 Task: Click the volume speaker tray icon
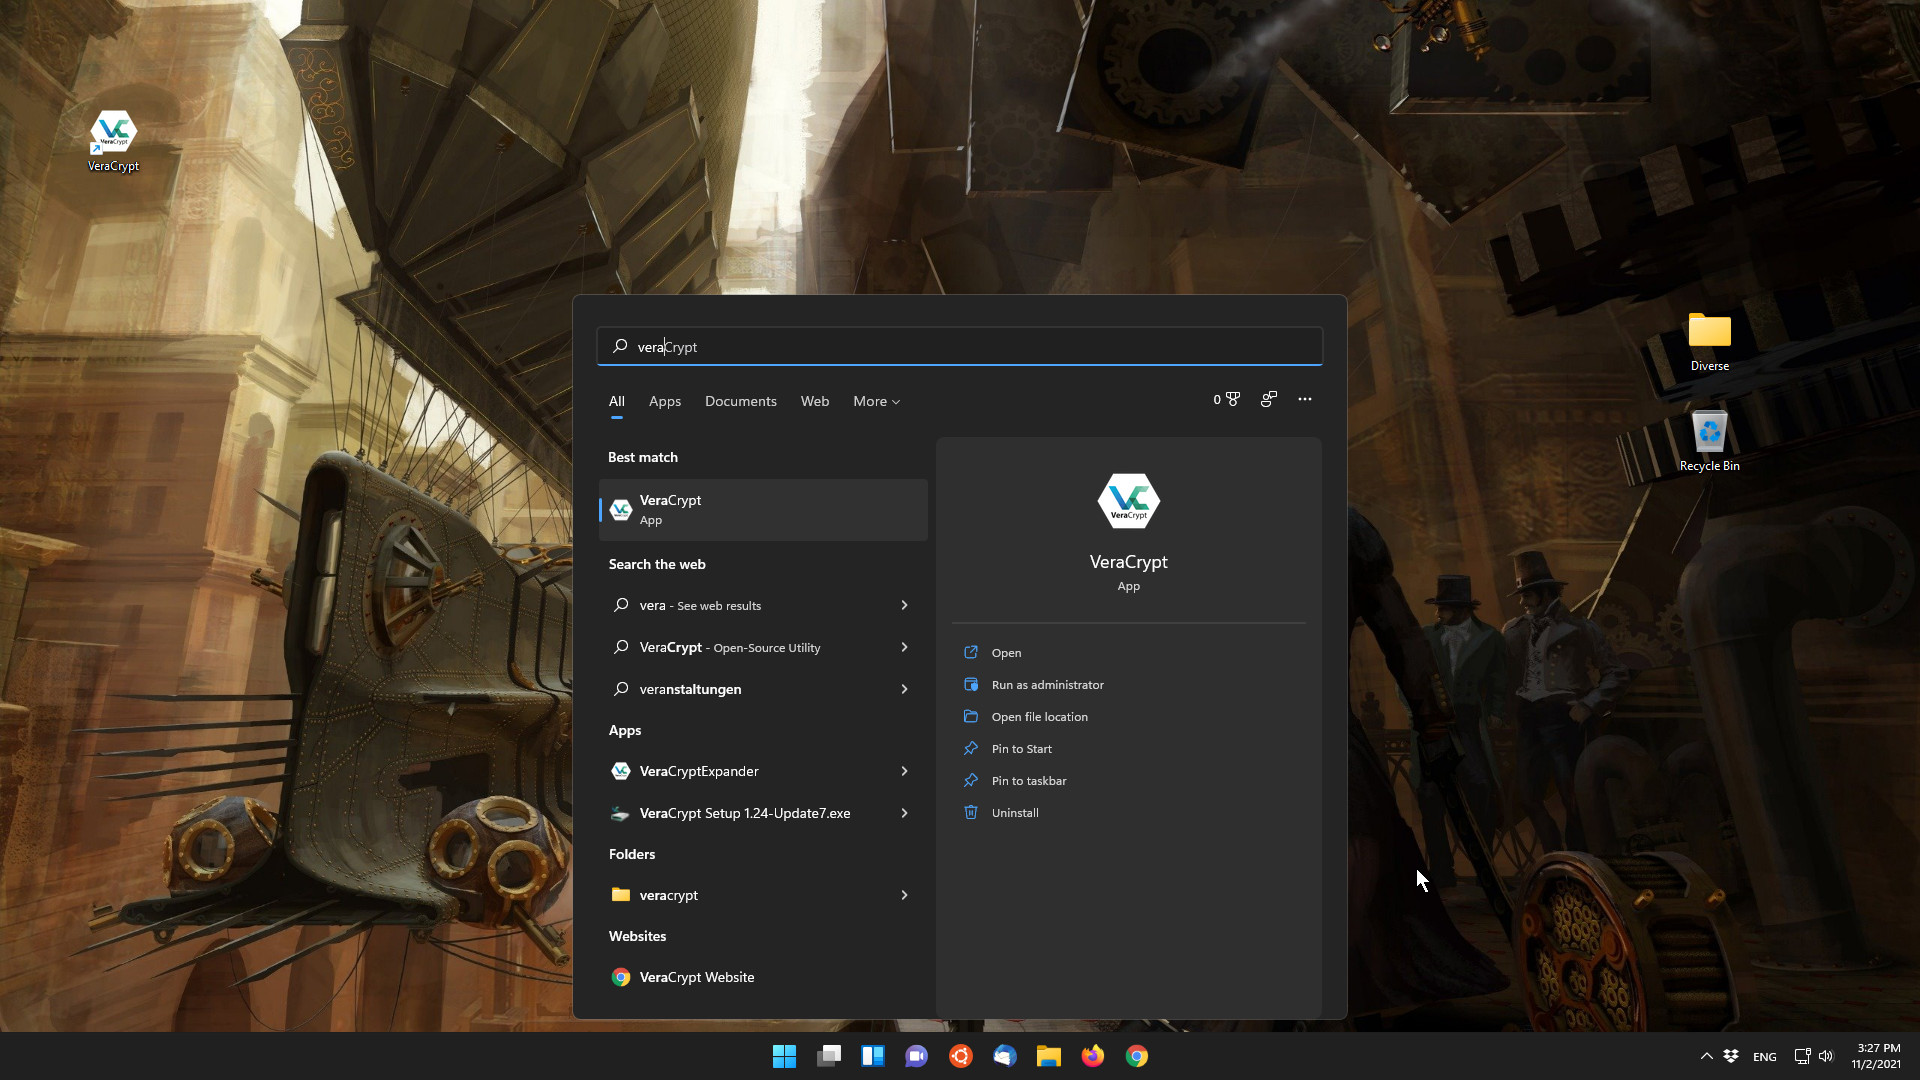[1826, 1056]
